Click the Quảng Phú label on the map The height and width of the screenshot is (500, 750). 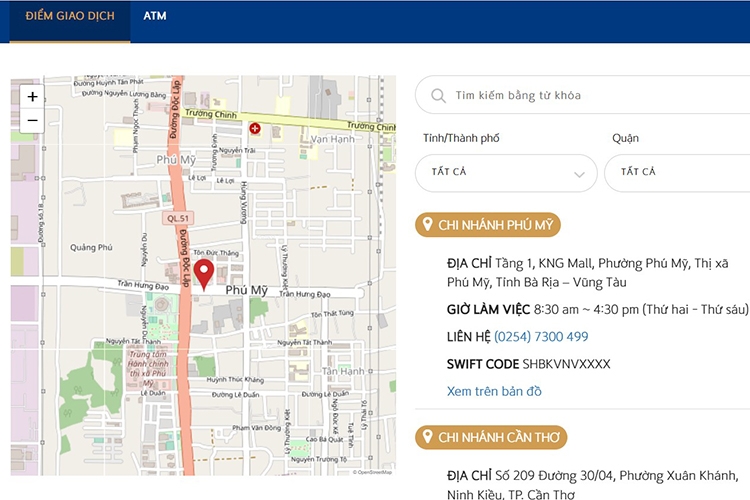click(91, 247)
